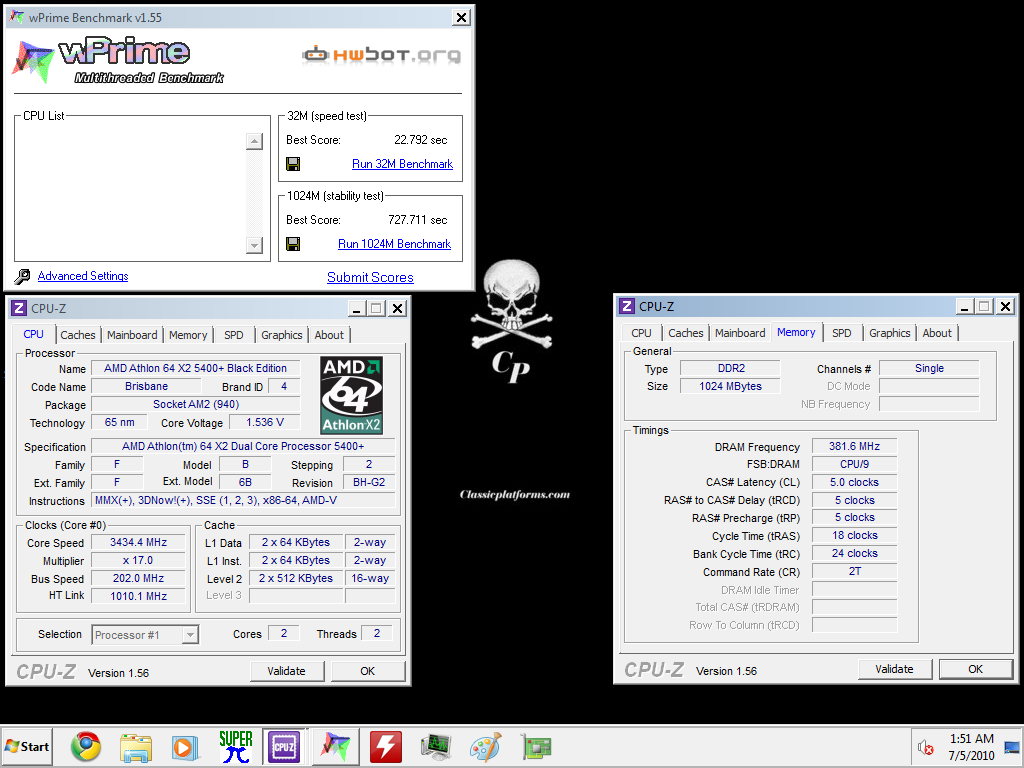
Task: Click the AMD Athlon X2 processor logo
Action: [x=351, y=395]
